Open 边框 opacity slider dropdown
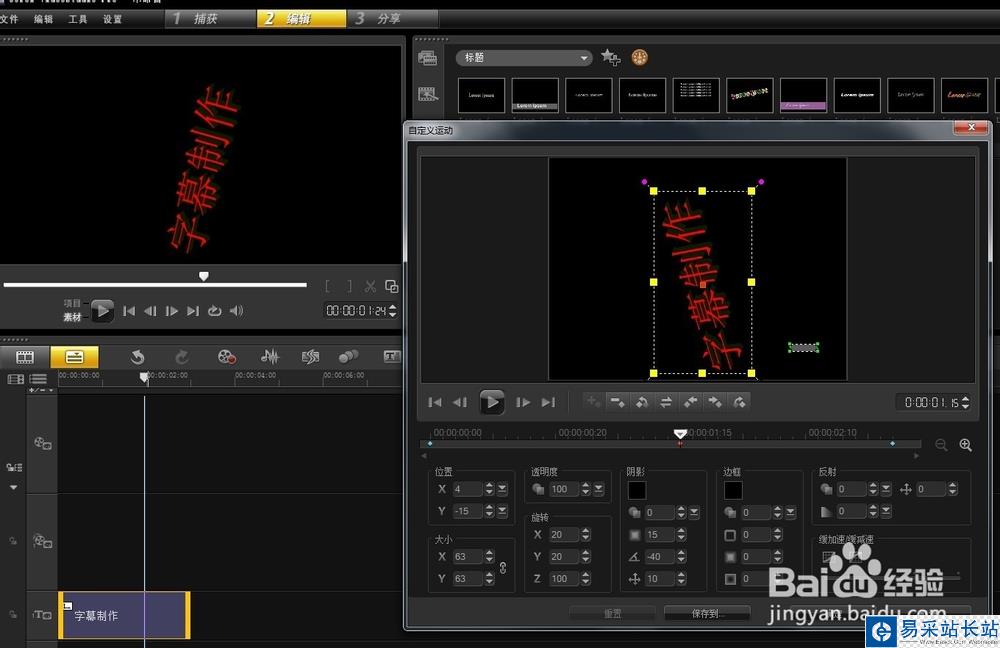Image resolution: width=1000 pixels, height=648 pixels. (791, 512)
